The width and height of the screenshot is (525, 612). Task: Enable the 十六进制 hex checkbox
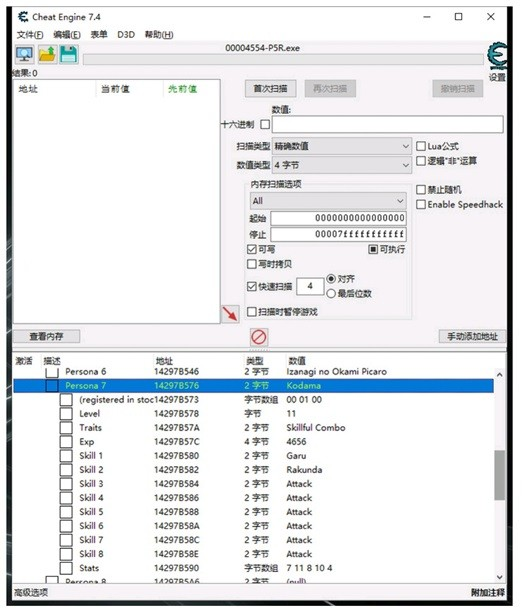tap(265, 125)
